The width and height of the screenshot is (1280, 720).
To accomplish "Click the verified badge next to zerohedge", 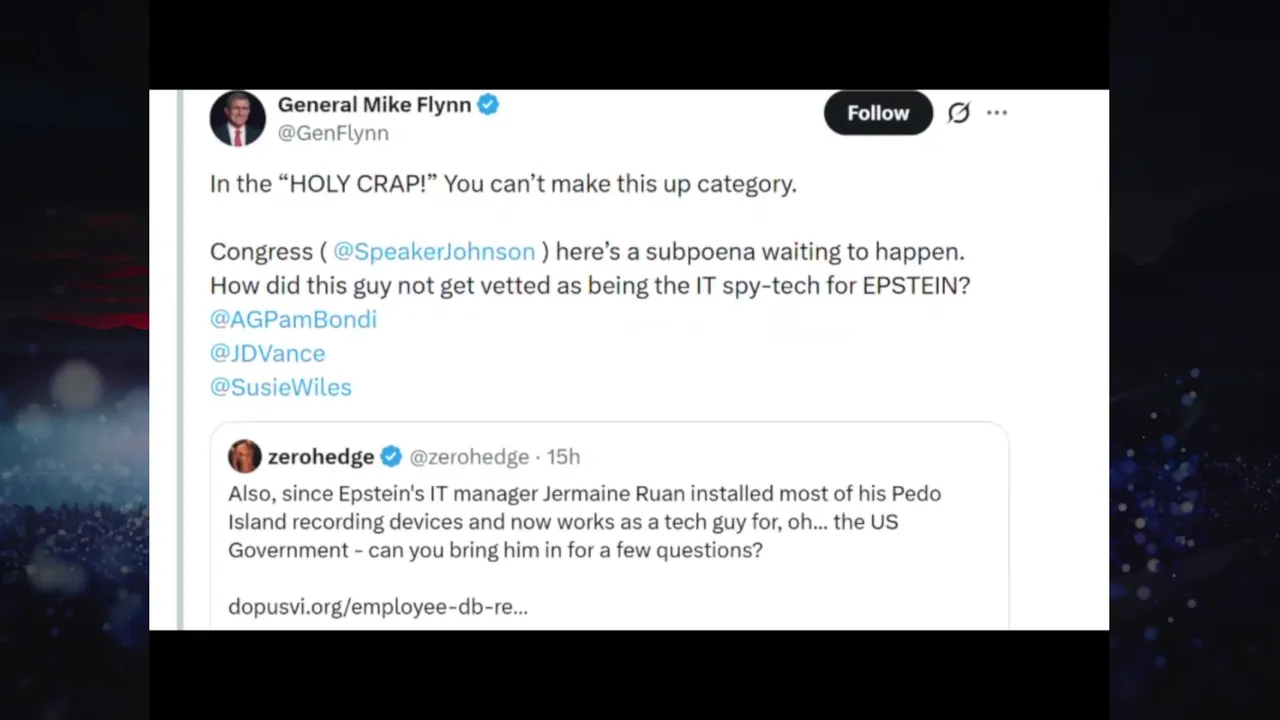I will pyautogui.click(x=391, y=457).
